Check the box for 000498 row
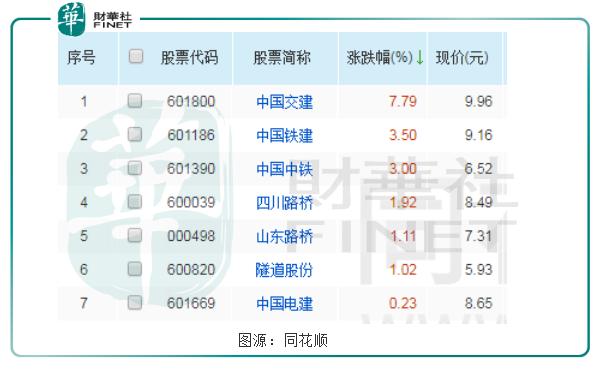The image size is (604, 369). tap(135, 235)
